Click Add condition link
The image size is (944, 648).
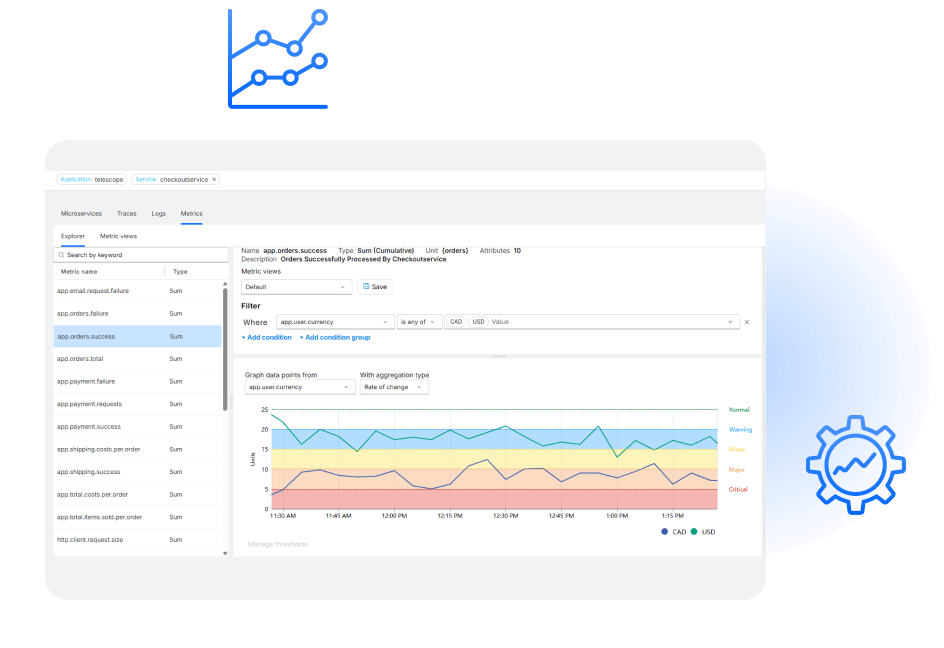click(267, 338)
